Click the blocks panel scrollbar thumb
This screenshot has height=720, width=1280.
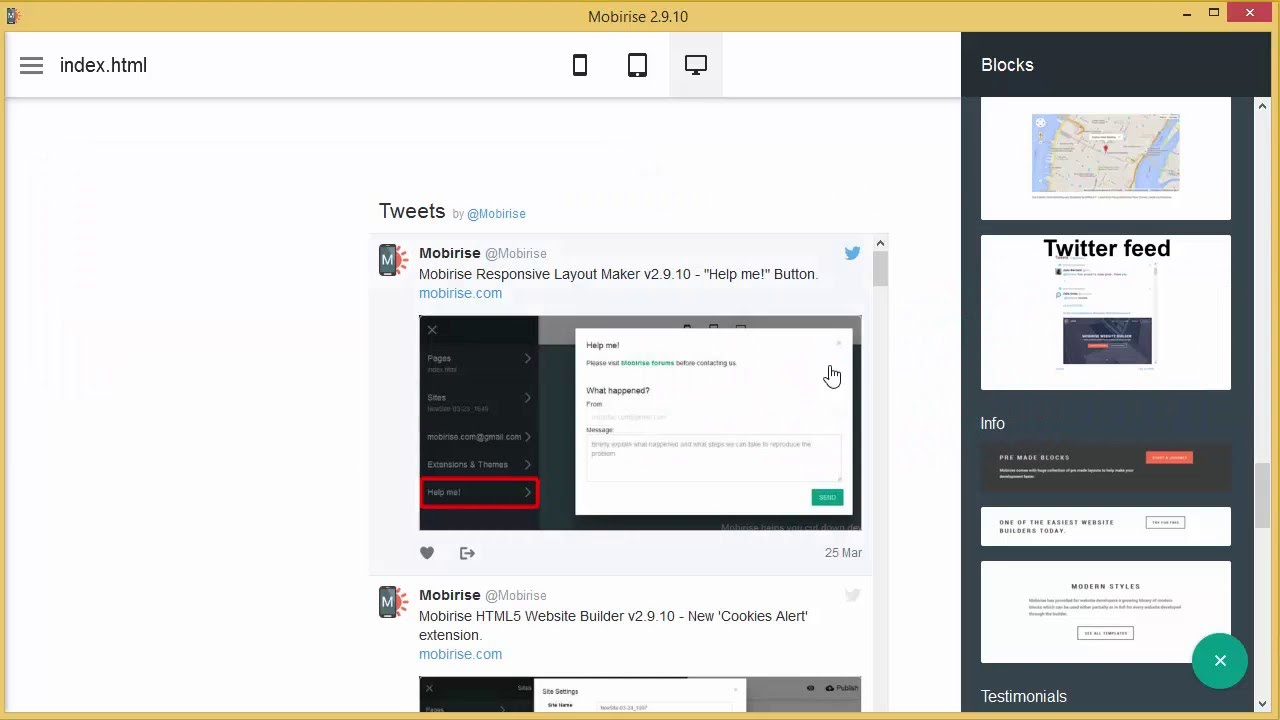[1262, 496]
